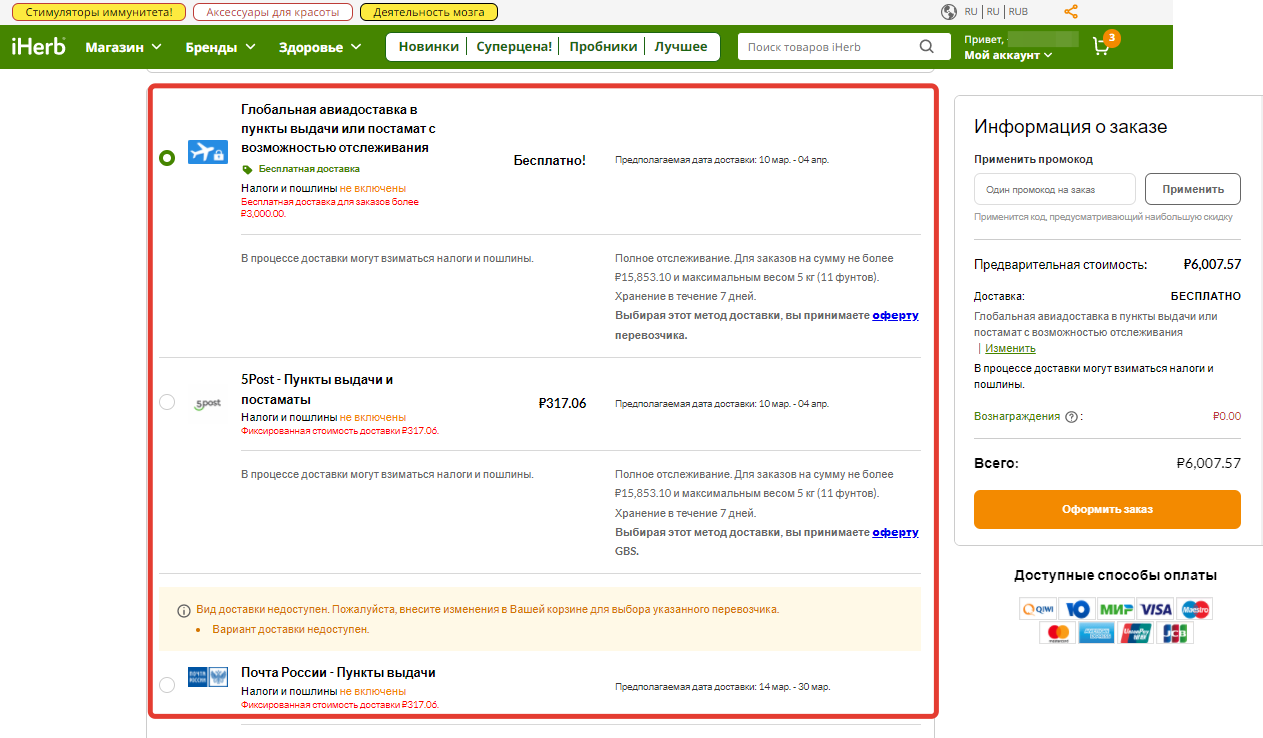Click the Оформить заказ button
Image resolution: width=1263 pixels, height=738 pixels.
coord(1107,509)
